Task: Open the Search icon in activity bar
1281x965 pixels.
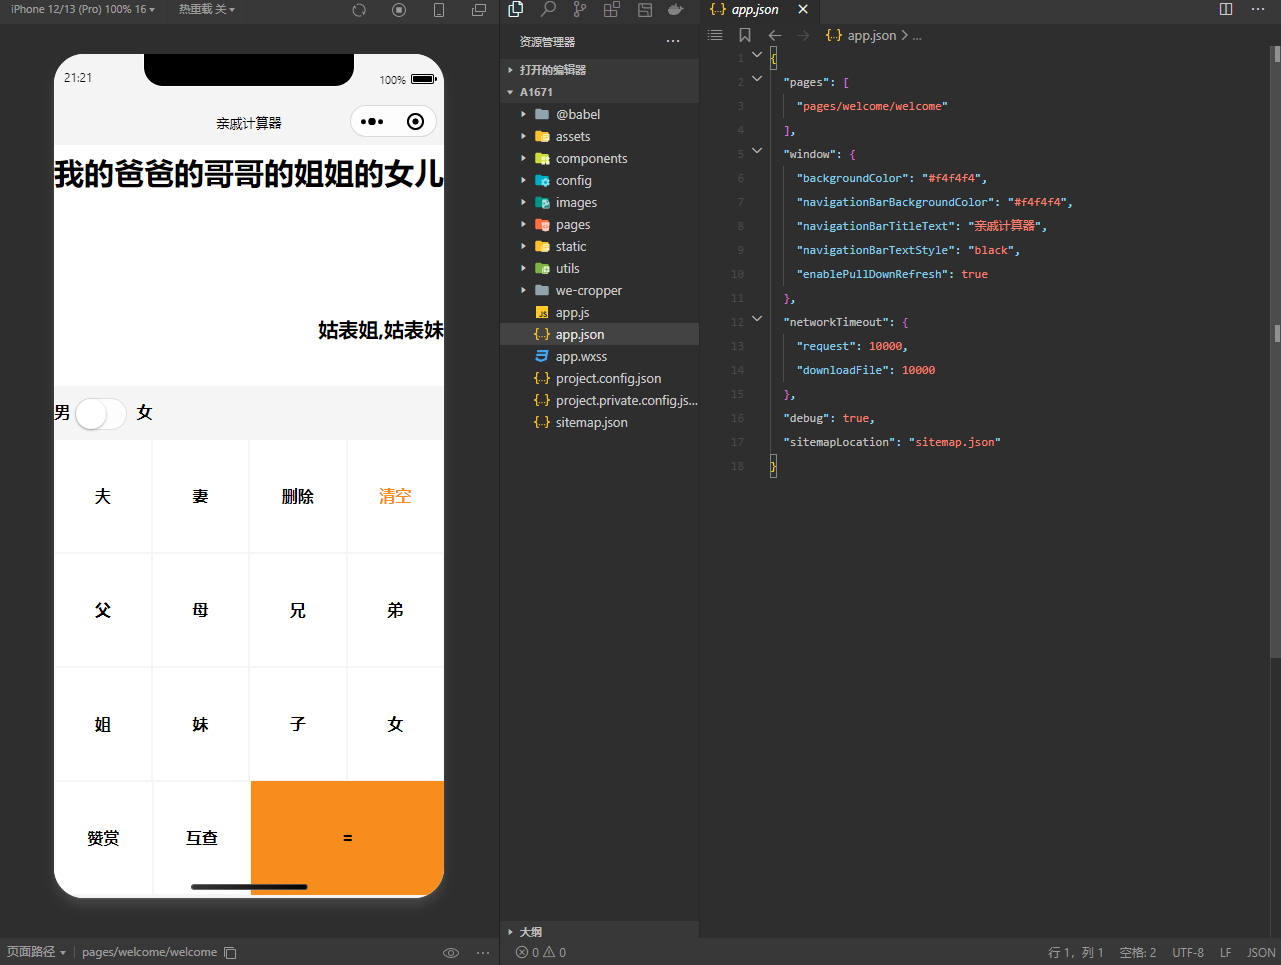Action: tap(548, 9)
